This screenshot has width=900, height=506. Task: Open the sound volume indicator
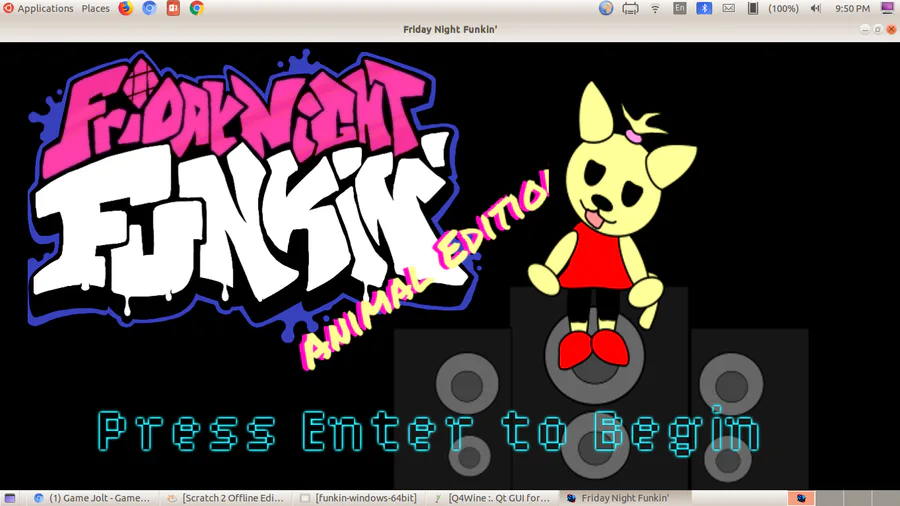[815, 8]
